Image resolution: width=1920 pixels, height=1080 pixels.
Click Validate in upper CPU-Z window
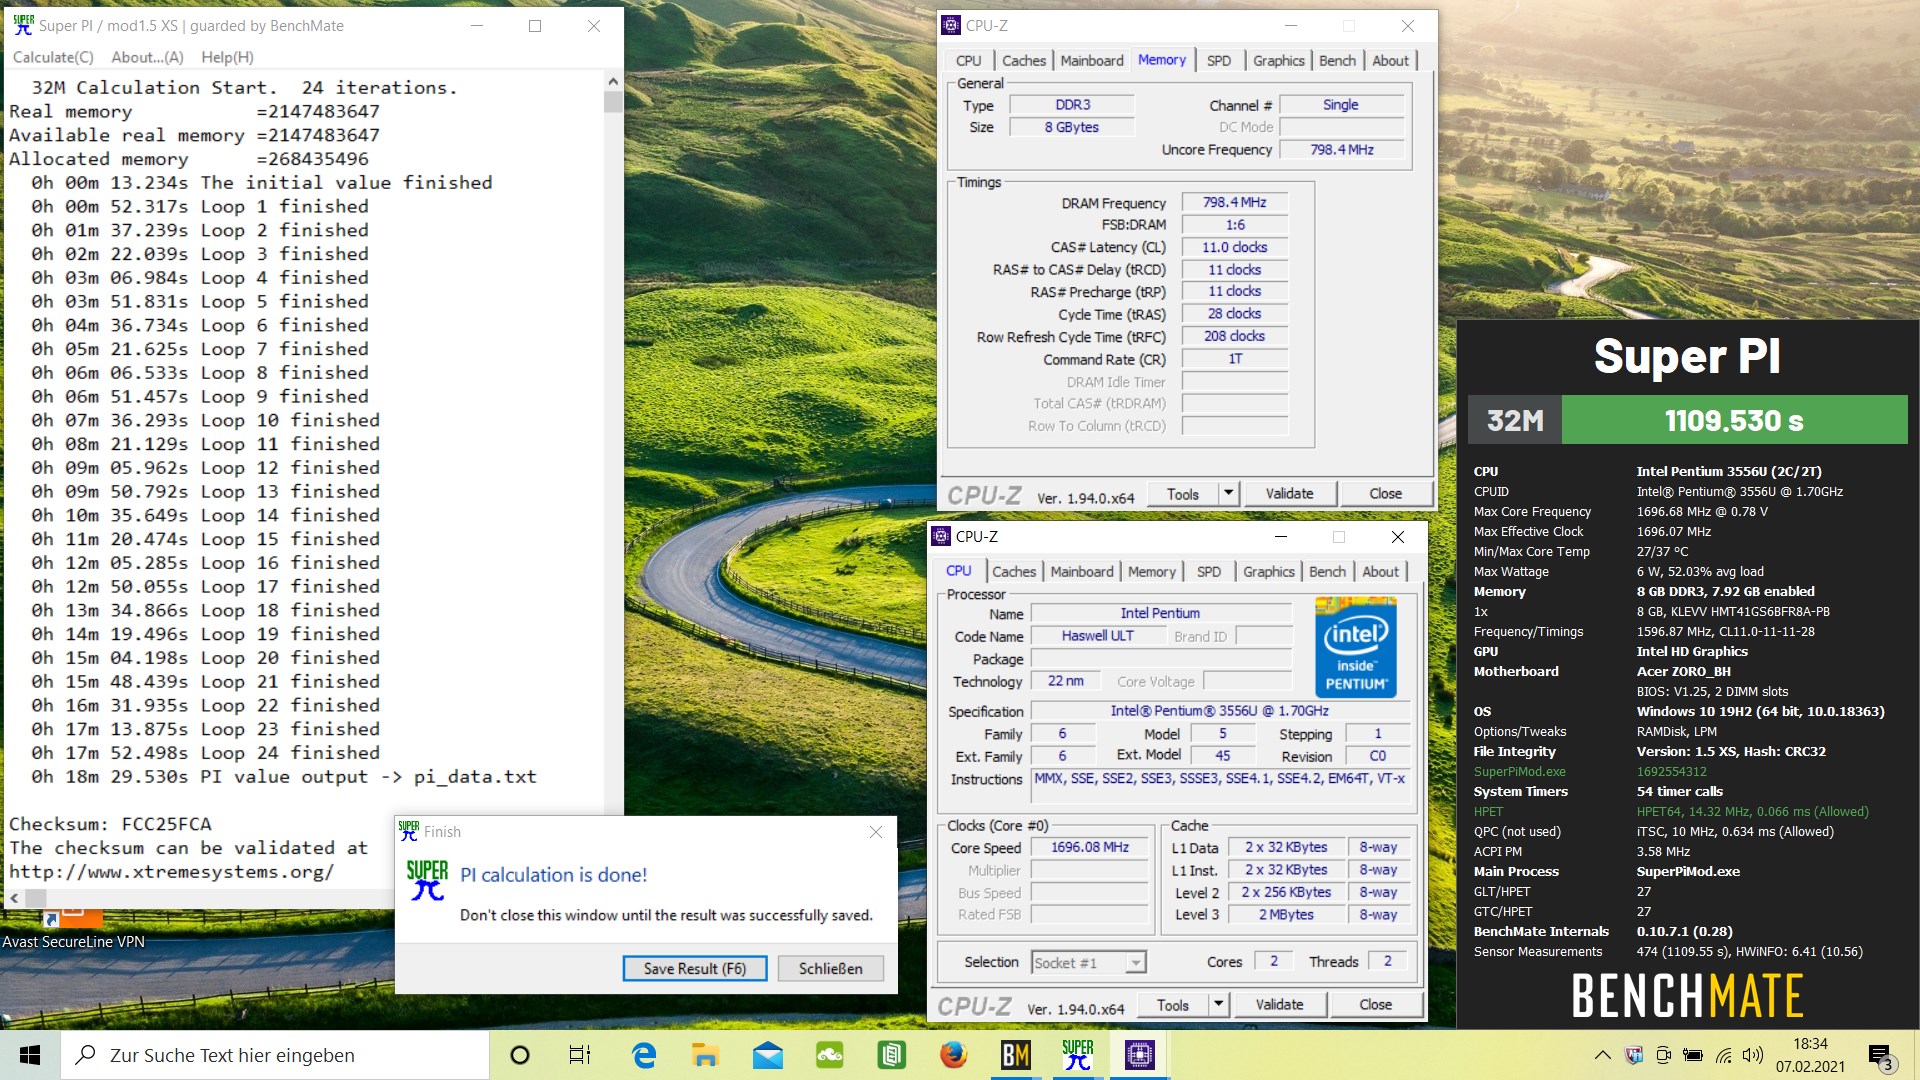click(x=1289, y=494)
